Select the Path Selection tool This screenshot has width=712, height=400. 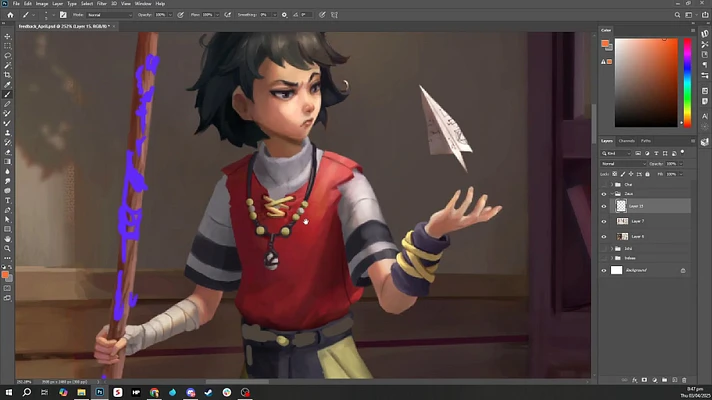point(7,219)
